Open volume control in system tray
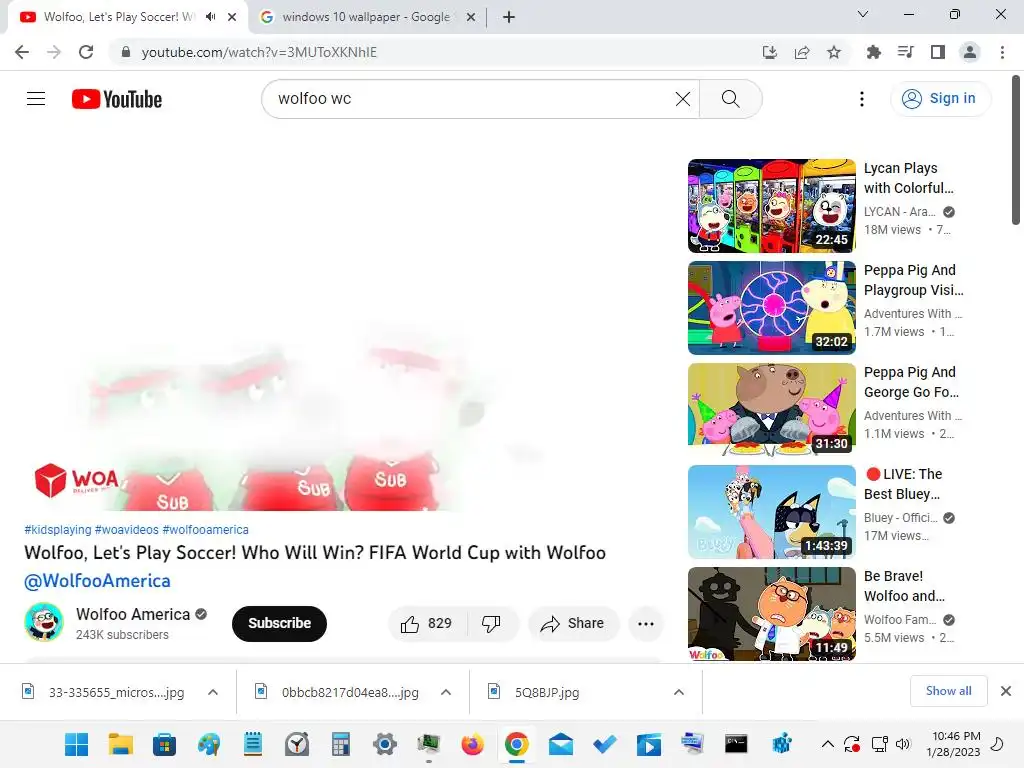Image resolution: width=1024 pixels, height=768 pixels. [x=903, y=744]
